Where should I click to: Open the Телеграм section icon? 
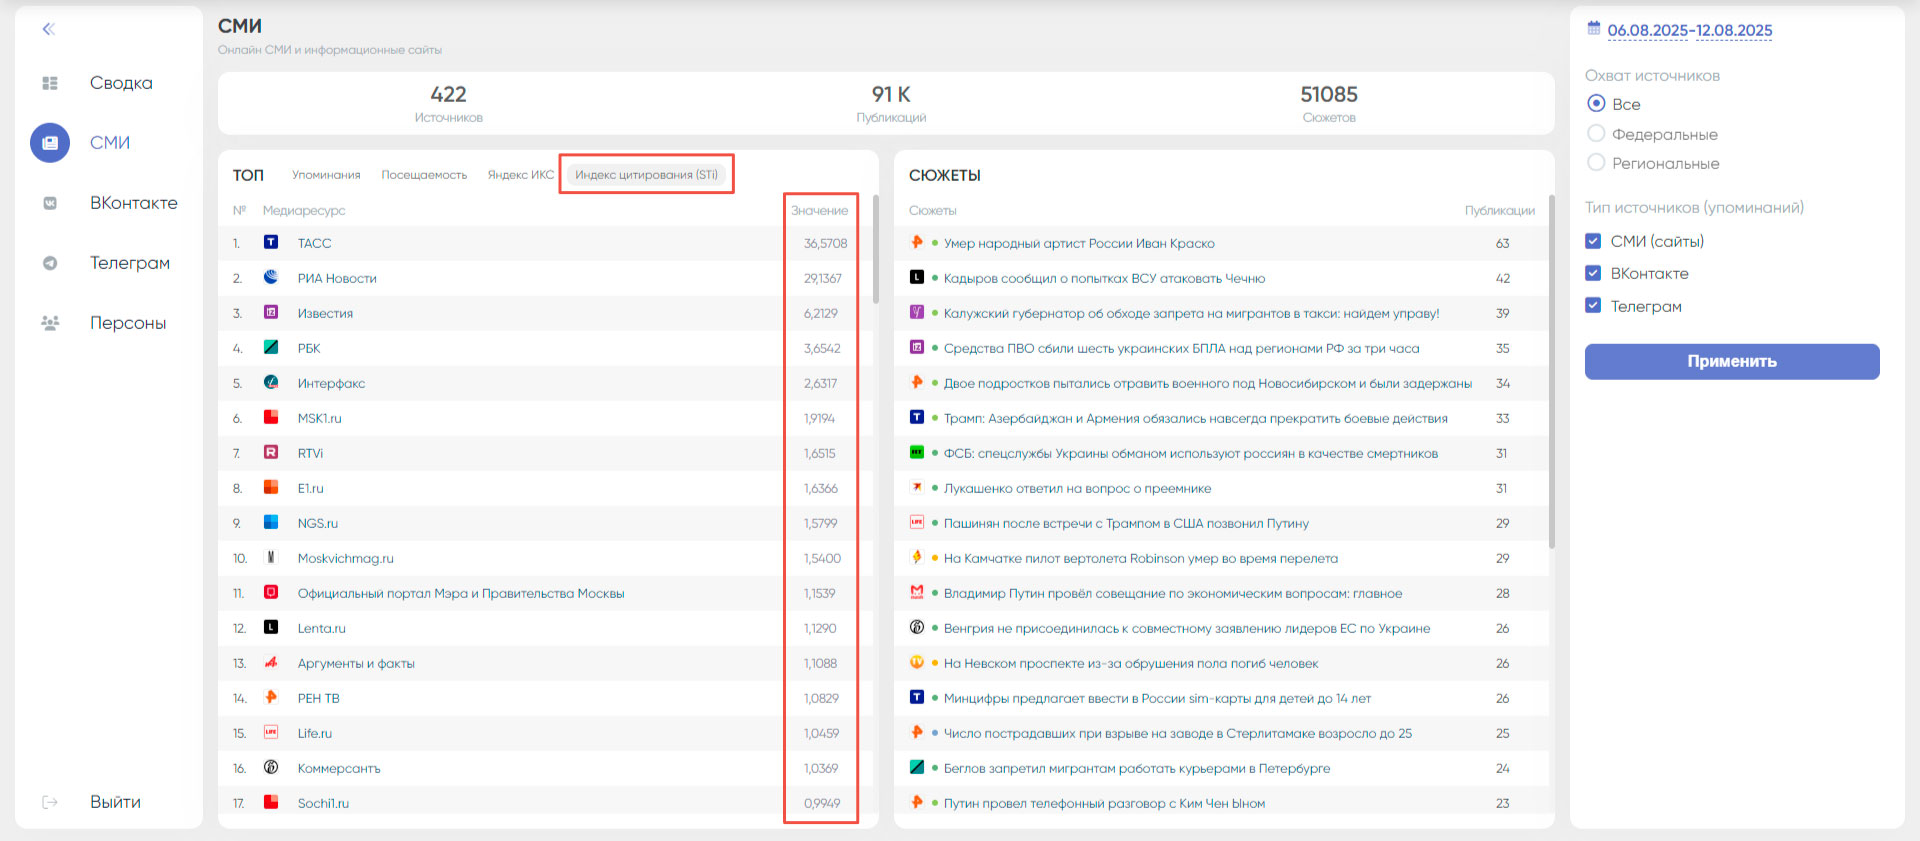pyautogui.click(x=50, y=263)
